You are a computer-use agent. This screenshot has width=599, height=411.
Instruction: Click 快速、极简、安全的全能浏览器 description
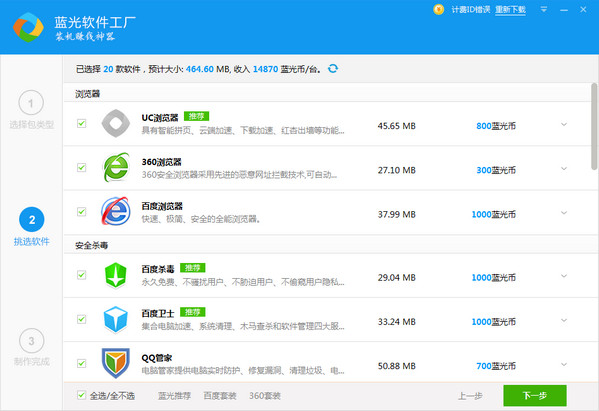point(201,219)
